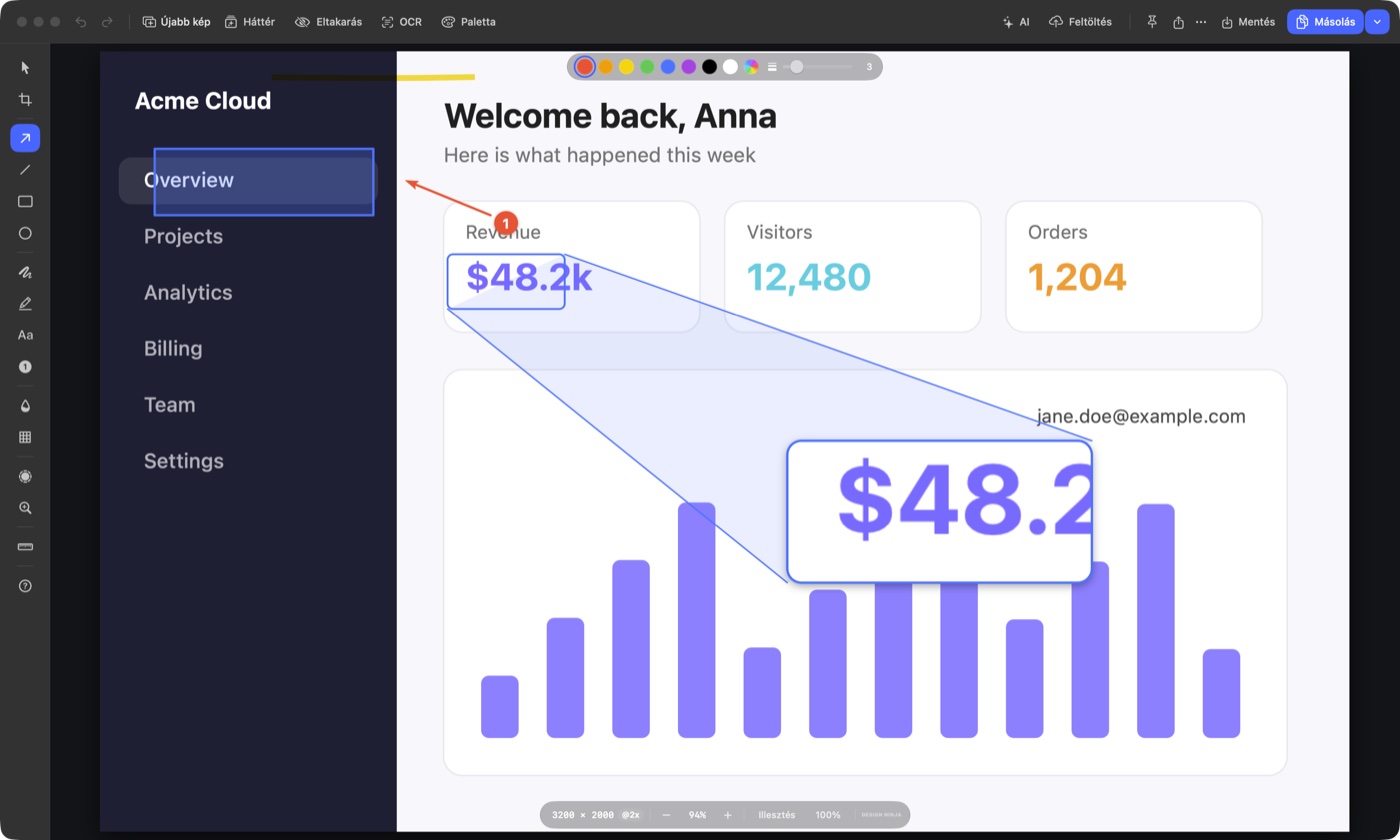1400x840 pixels.
Task: Select the Ellipse shape tool
Action: pos(25,233)
